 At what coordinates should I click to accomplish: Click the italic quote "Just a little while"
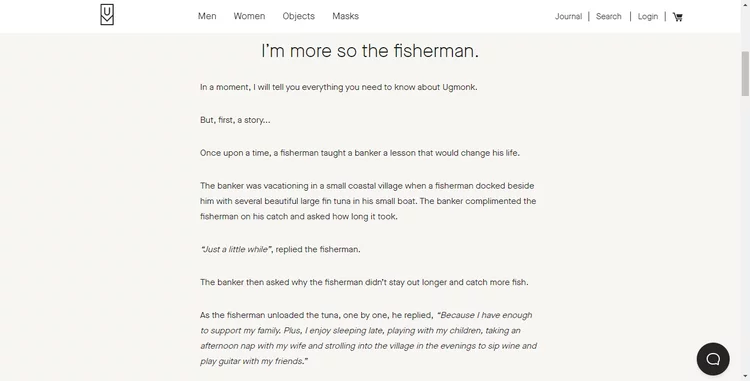point(236,250)
